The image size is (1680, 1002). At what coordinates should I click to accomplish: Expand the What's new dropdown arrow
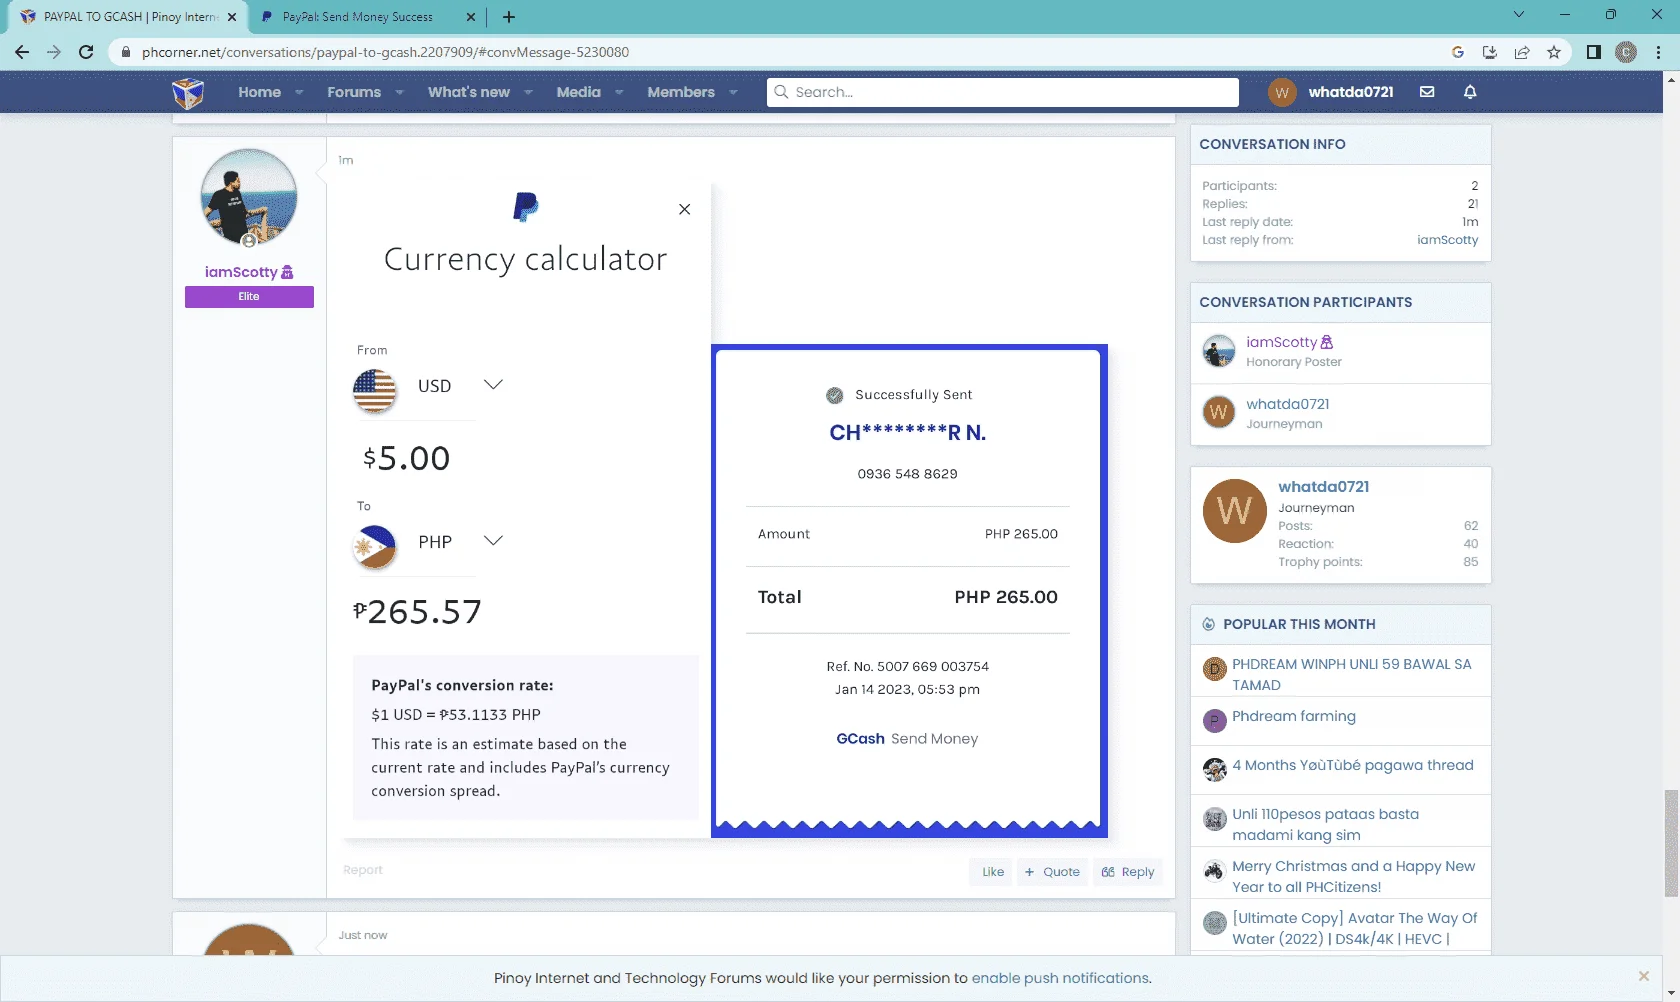pyautogui.click(x=528, y=92)
